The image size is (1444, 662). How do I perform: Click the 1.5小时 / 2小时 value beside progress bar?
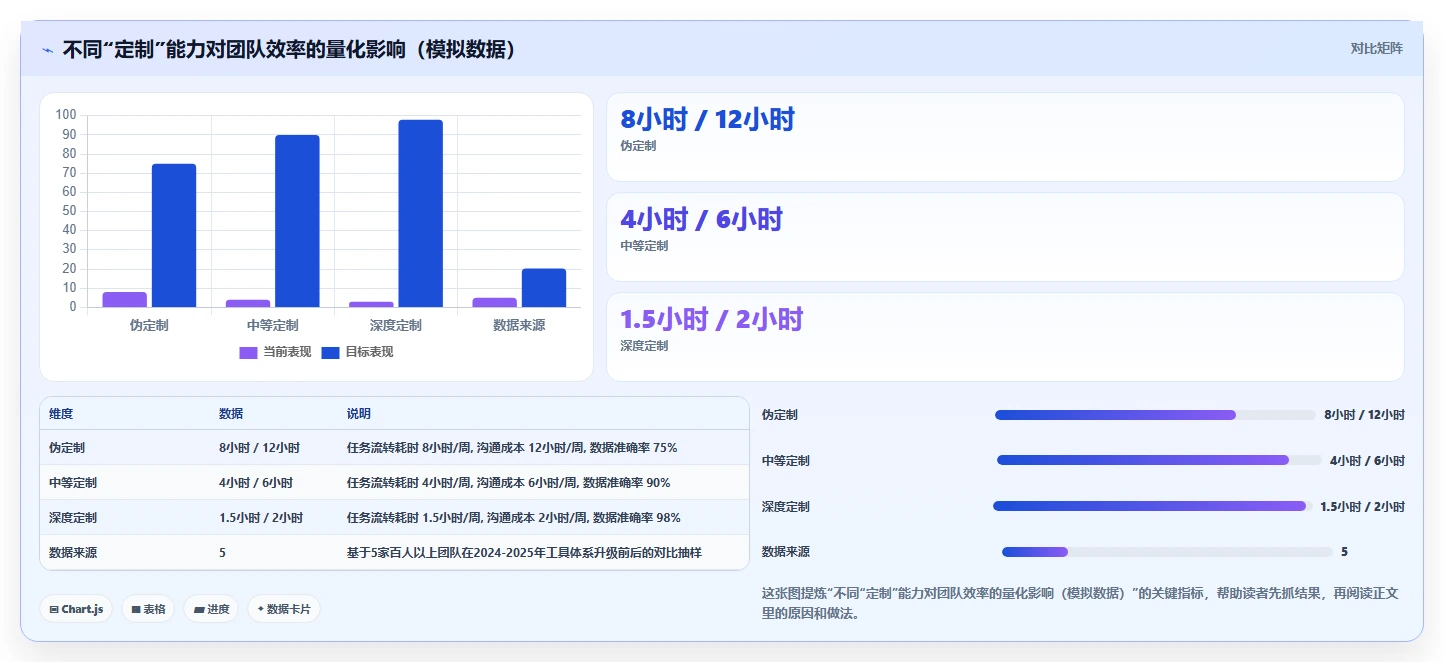pos(1362,507)
